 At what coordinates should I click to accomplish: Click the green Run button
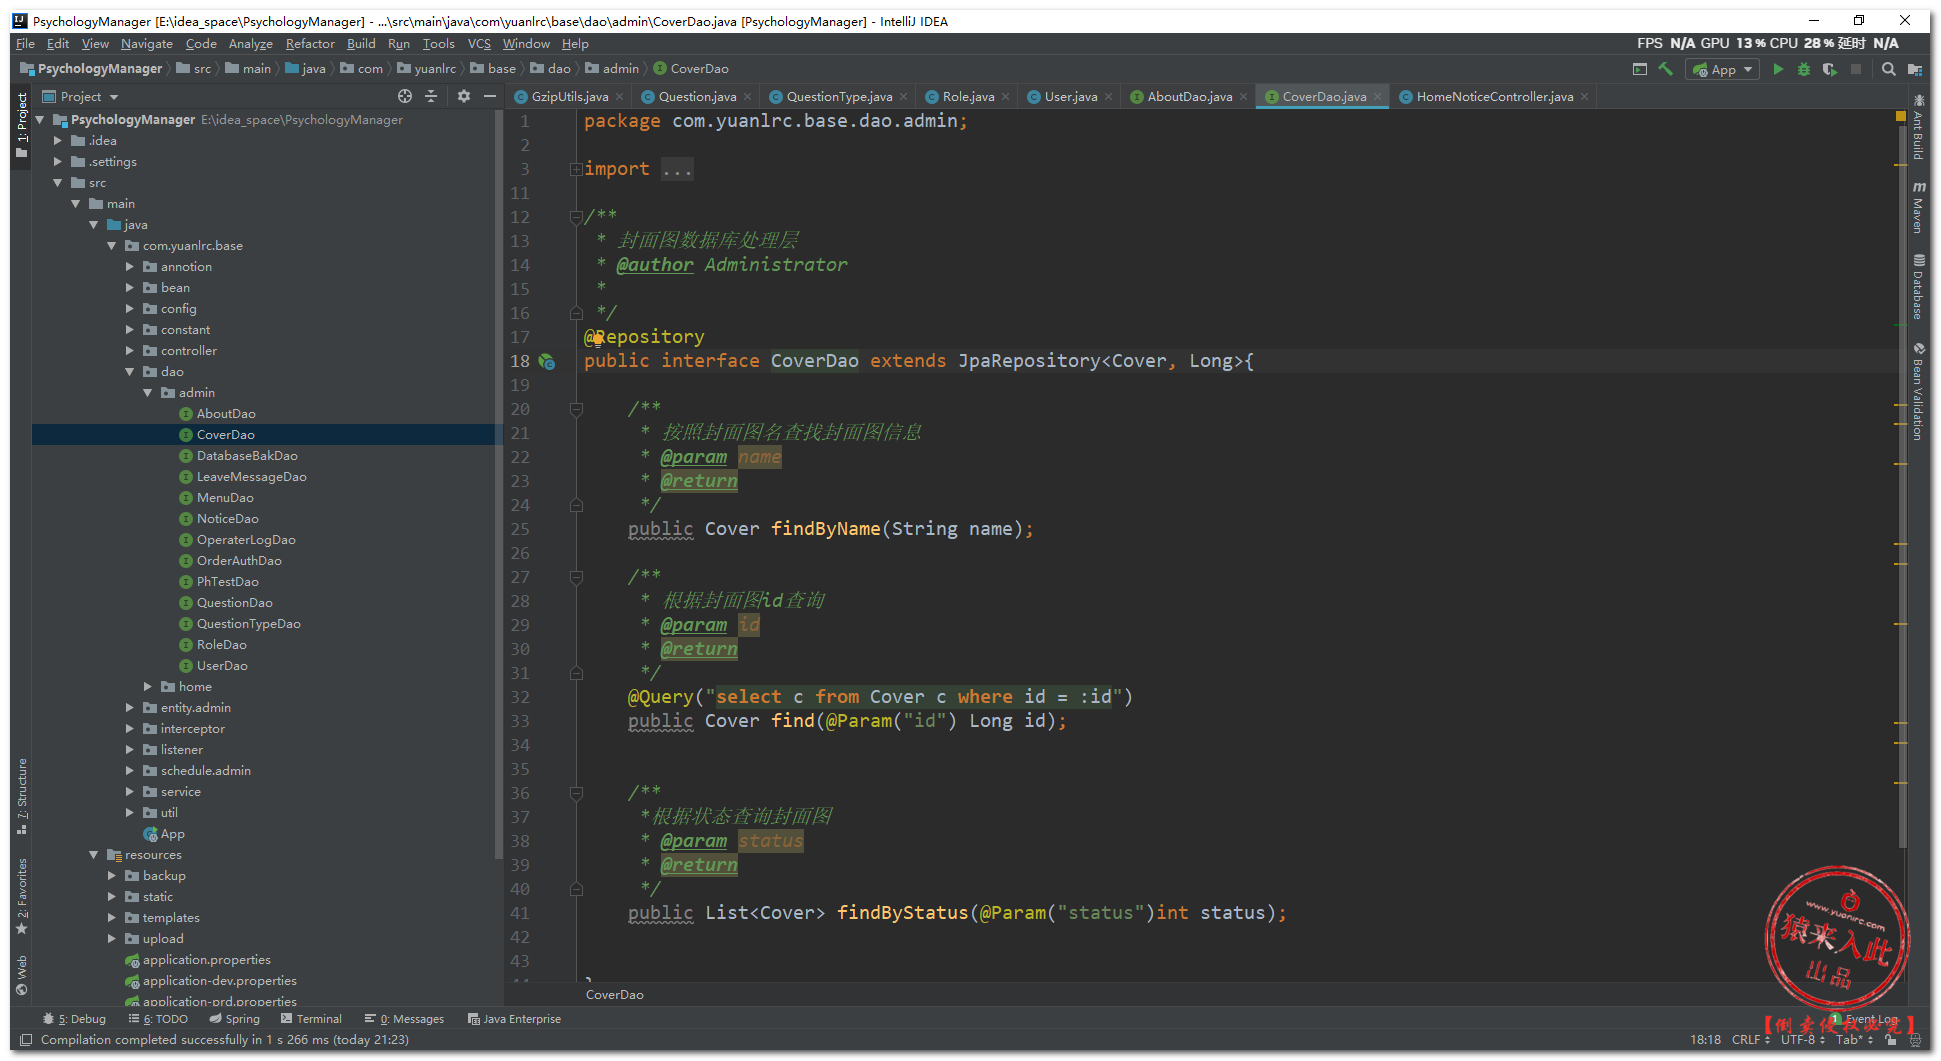[1777, 69]
